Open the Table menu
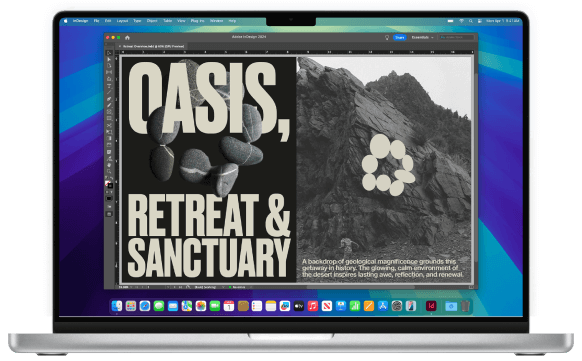582x361 pixels. (x=168, y=21)
